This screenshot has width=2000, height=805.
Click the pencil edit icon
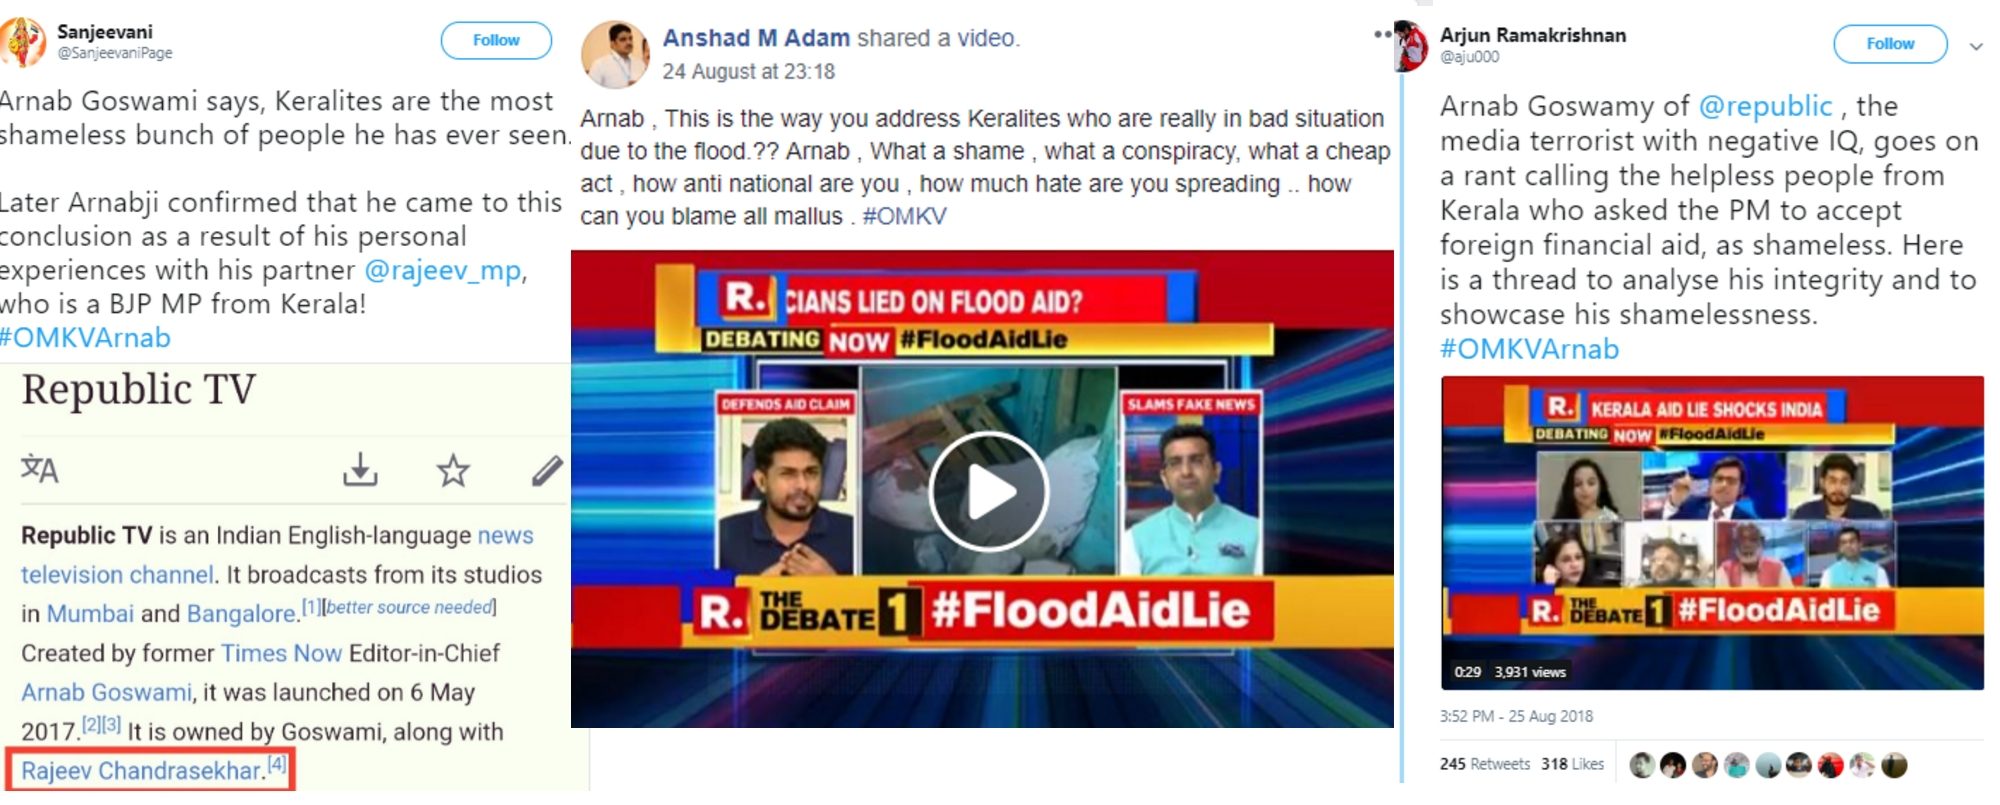tap(547, 469)
